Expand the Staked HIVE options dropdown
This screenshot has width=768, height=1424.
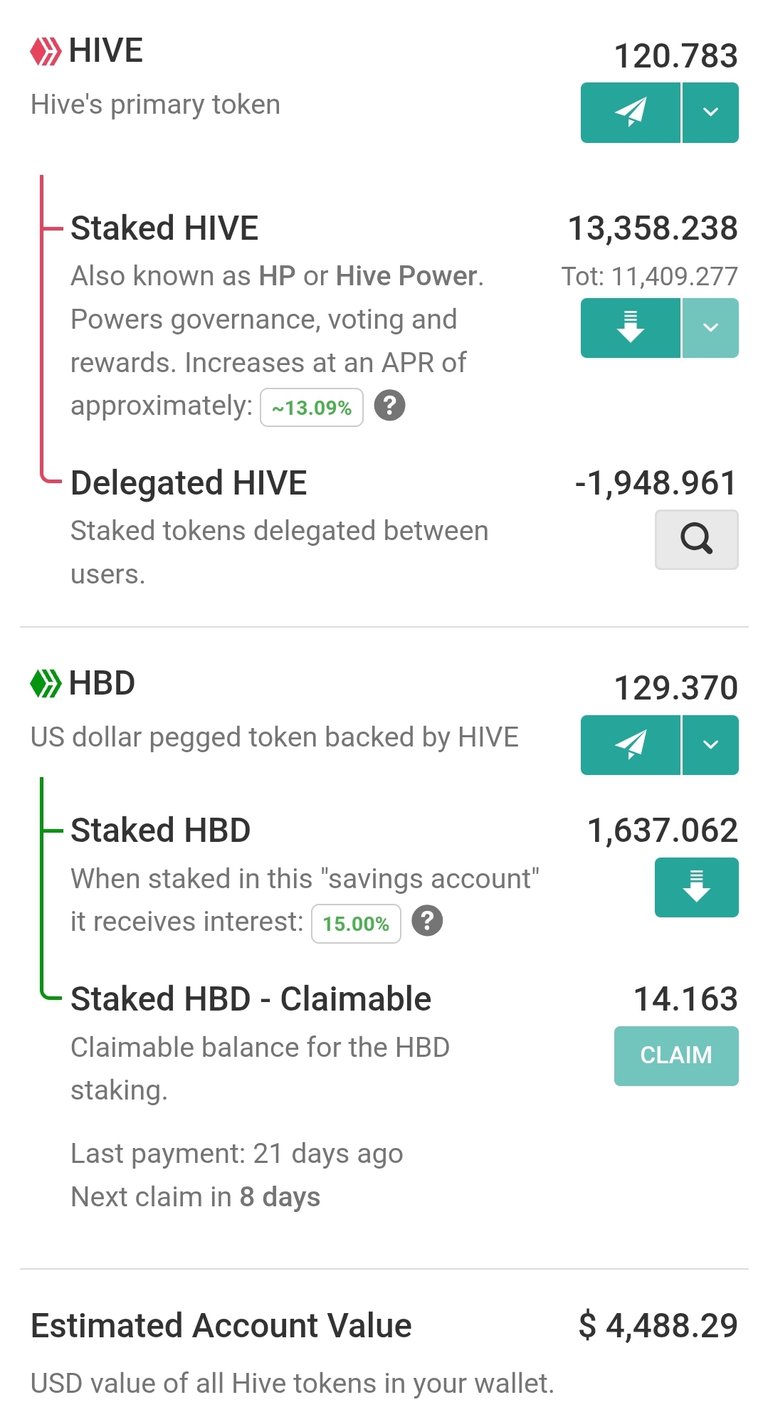point(711,328)
